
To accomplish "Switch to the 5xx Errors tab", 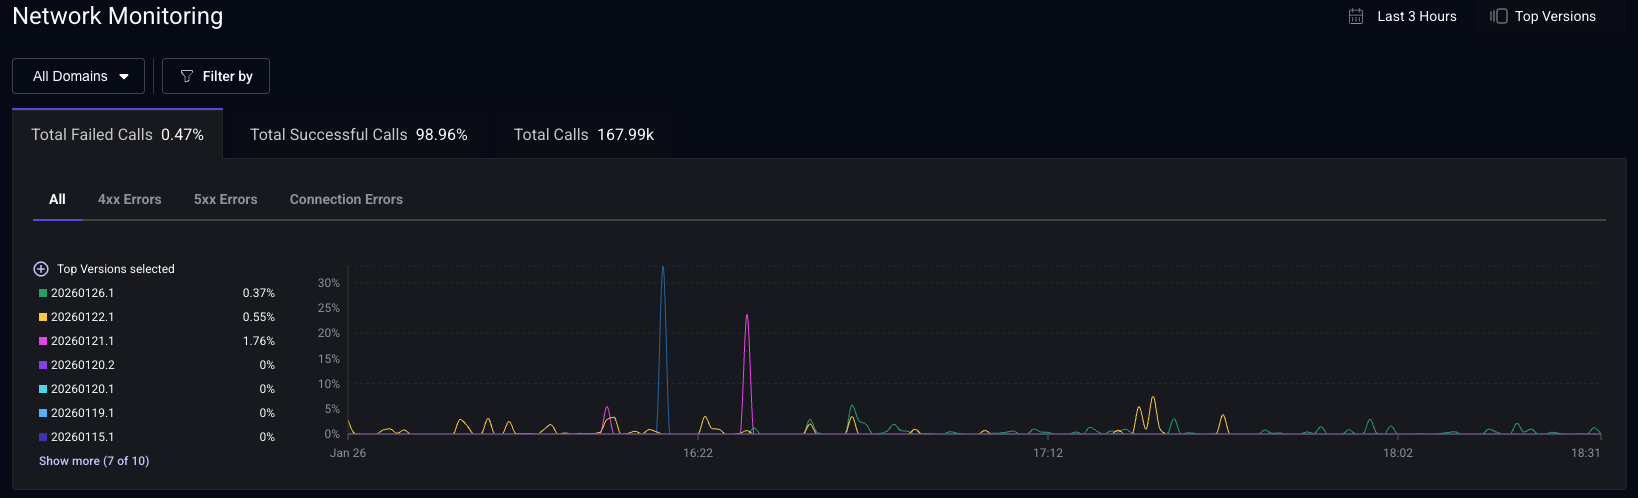I will point(225,199).
